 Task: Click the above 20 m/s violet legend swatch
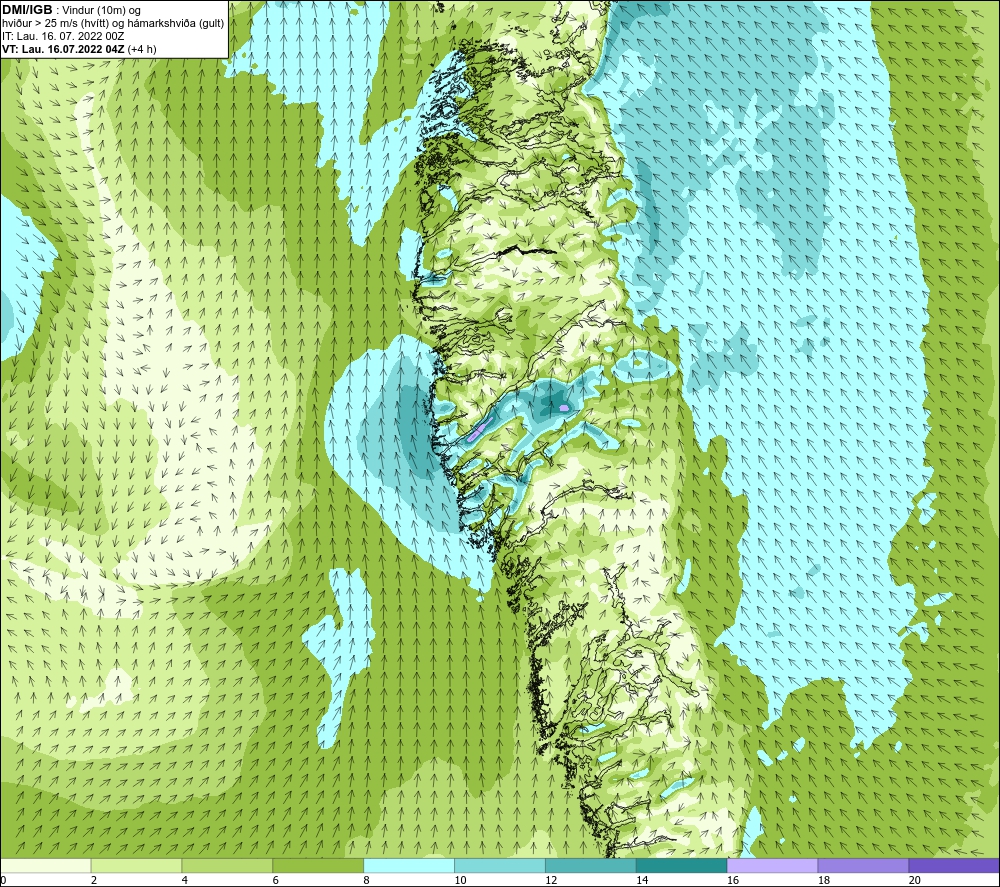pyautogui.click(x=953, y=865)
